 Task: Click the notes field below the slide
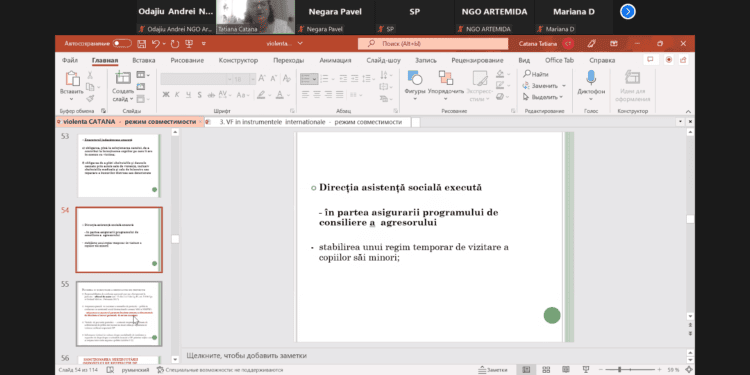point(433,356)
